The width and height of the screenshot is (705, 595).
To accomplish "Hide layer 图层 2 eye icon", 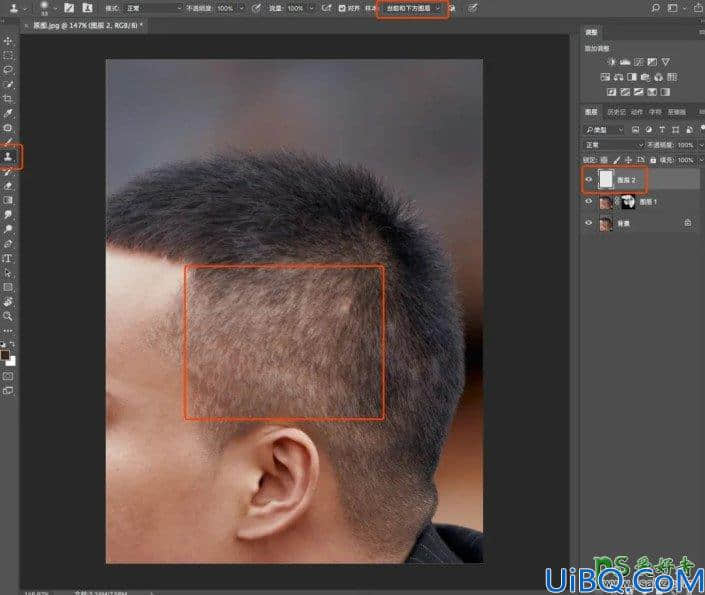I will [x=589, y=180].
